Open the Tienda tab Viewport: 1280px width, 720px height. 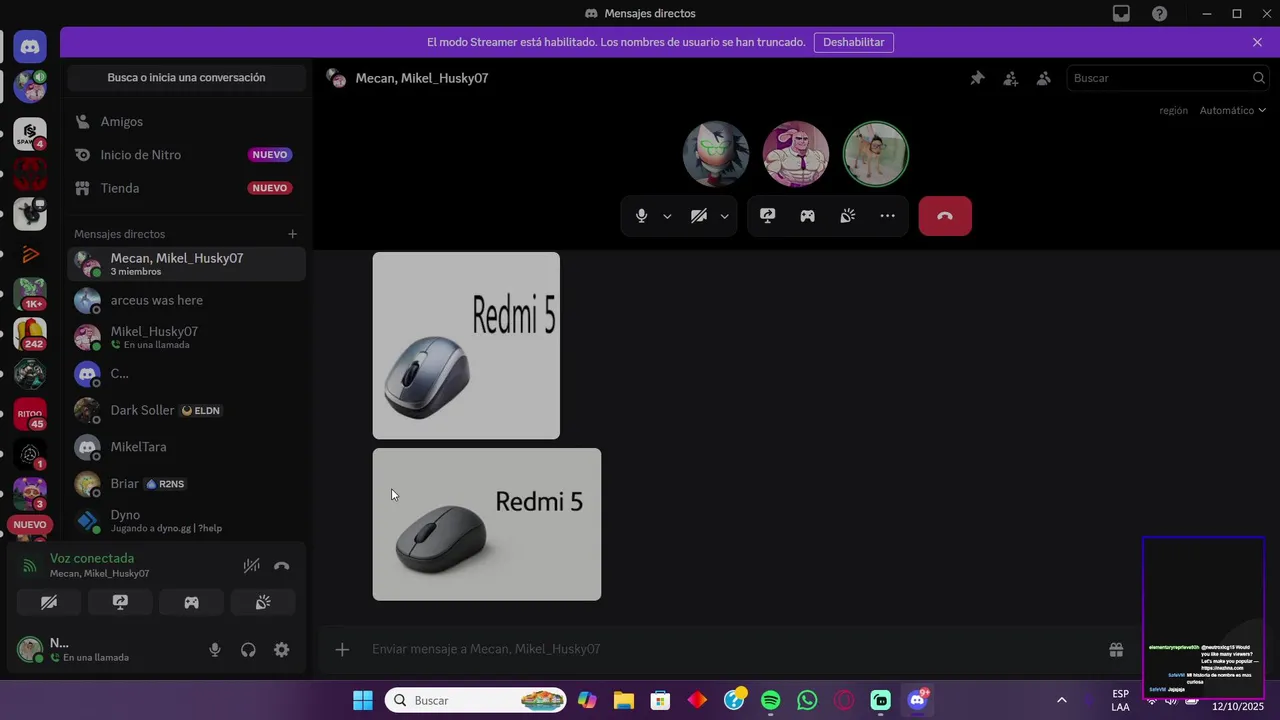pyautogui.click(x=187, y=188)
